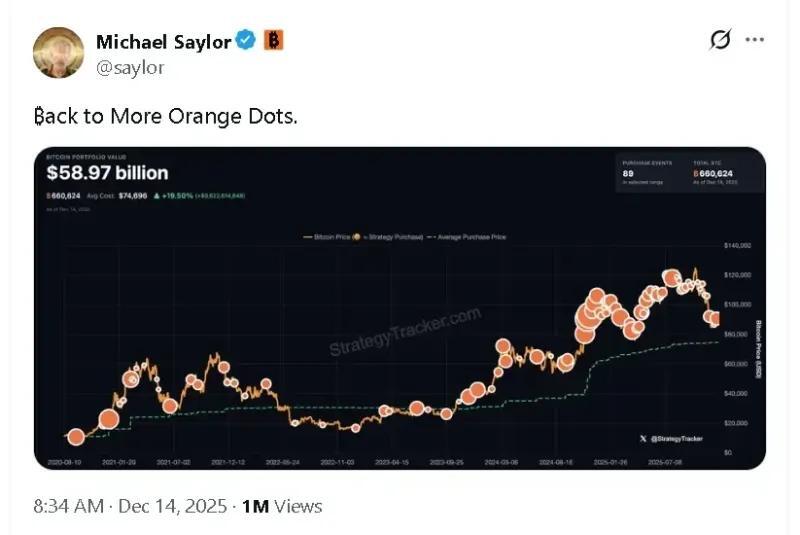The image size is (800, 535).
Task: Click the blue verified checkmark badge
Action: pos(246,41)
